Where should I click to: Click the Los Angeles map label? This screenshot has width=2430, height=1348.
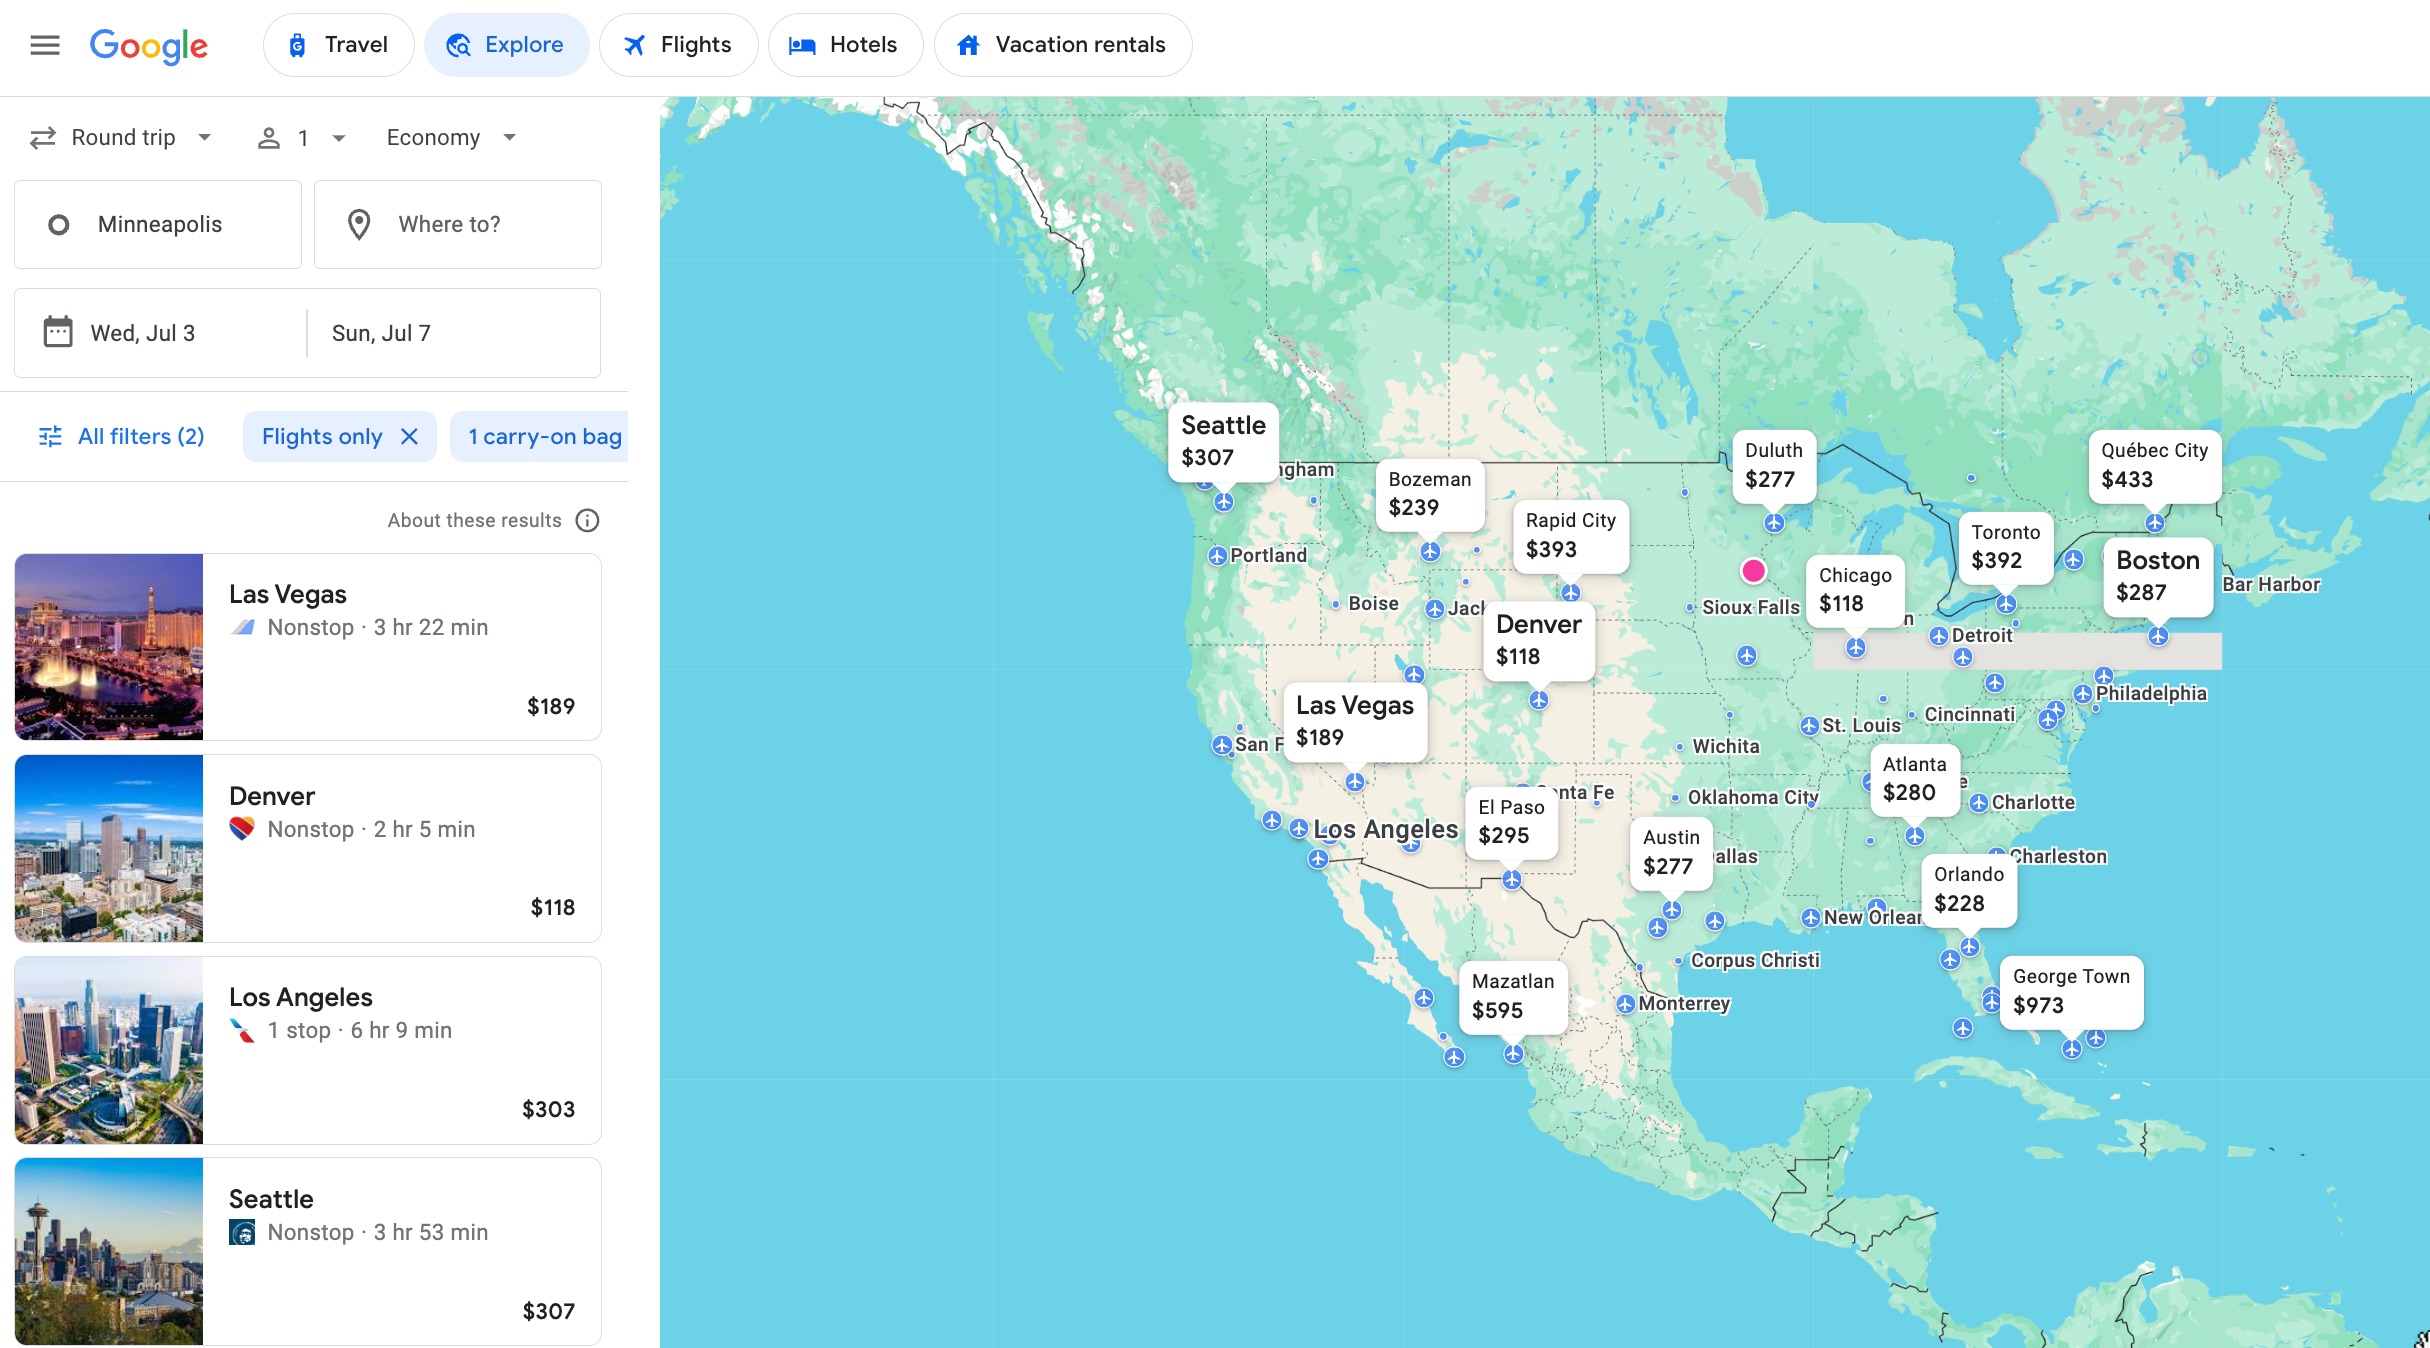(x=1386, y=829)
